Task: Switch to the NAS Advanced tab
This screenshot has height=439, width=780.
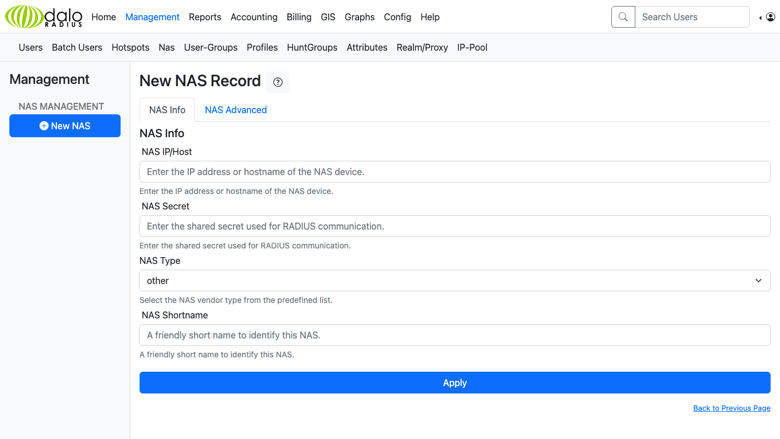Action: pos(236,110)
